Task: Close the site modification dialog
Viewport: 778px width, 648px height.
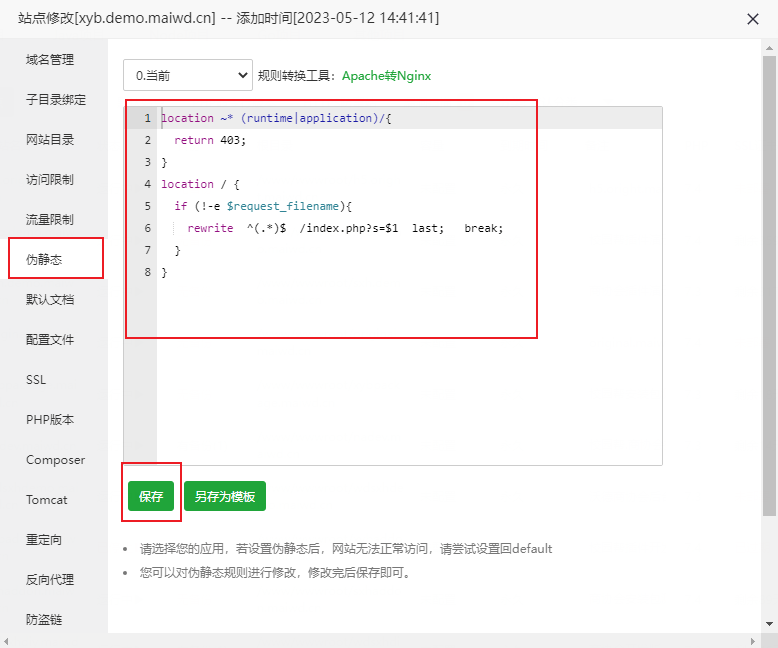Action: pos(752,19)
